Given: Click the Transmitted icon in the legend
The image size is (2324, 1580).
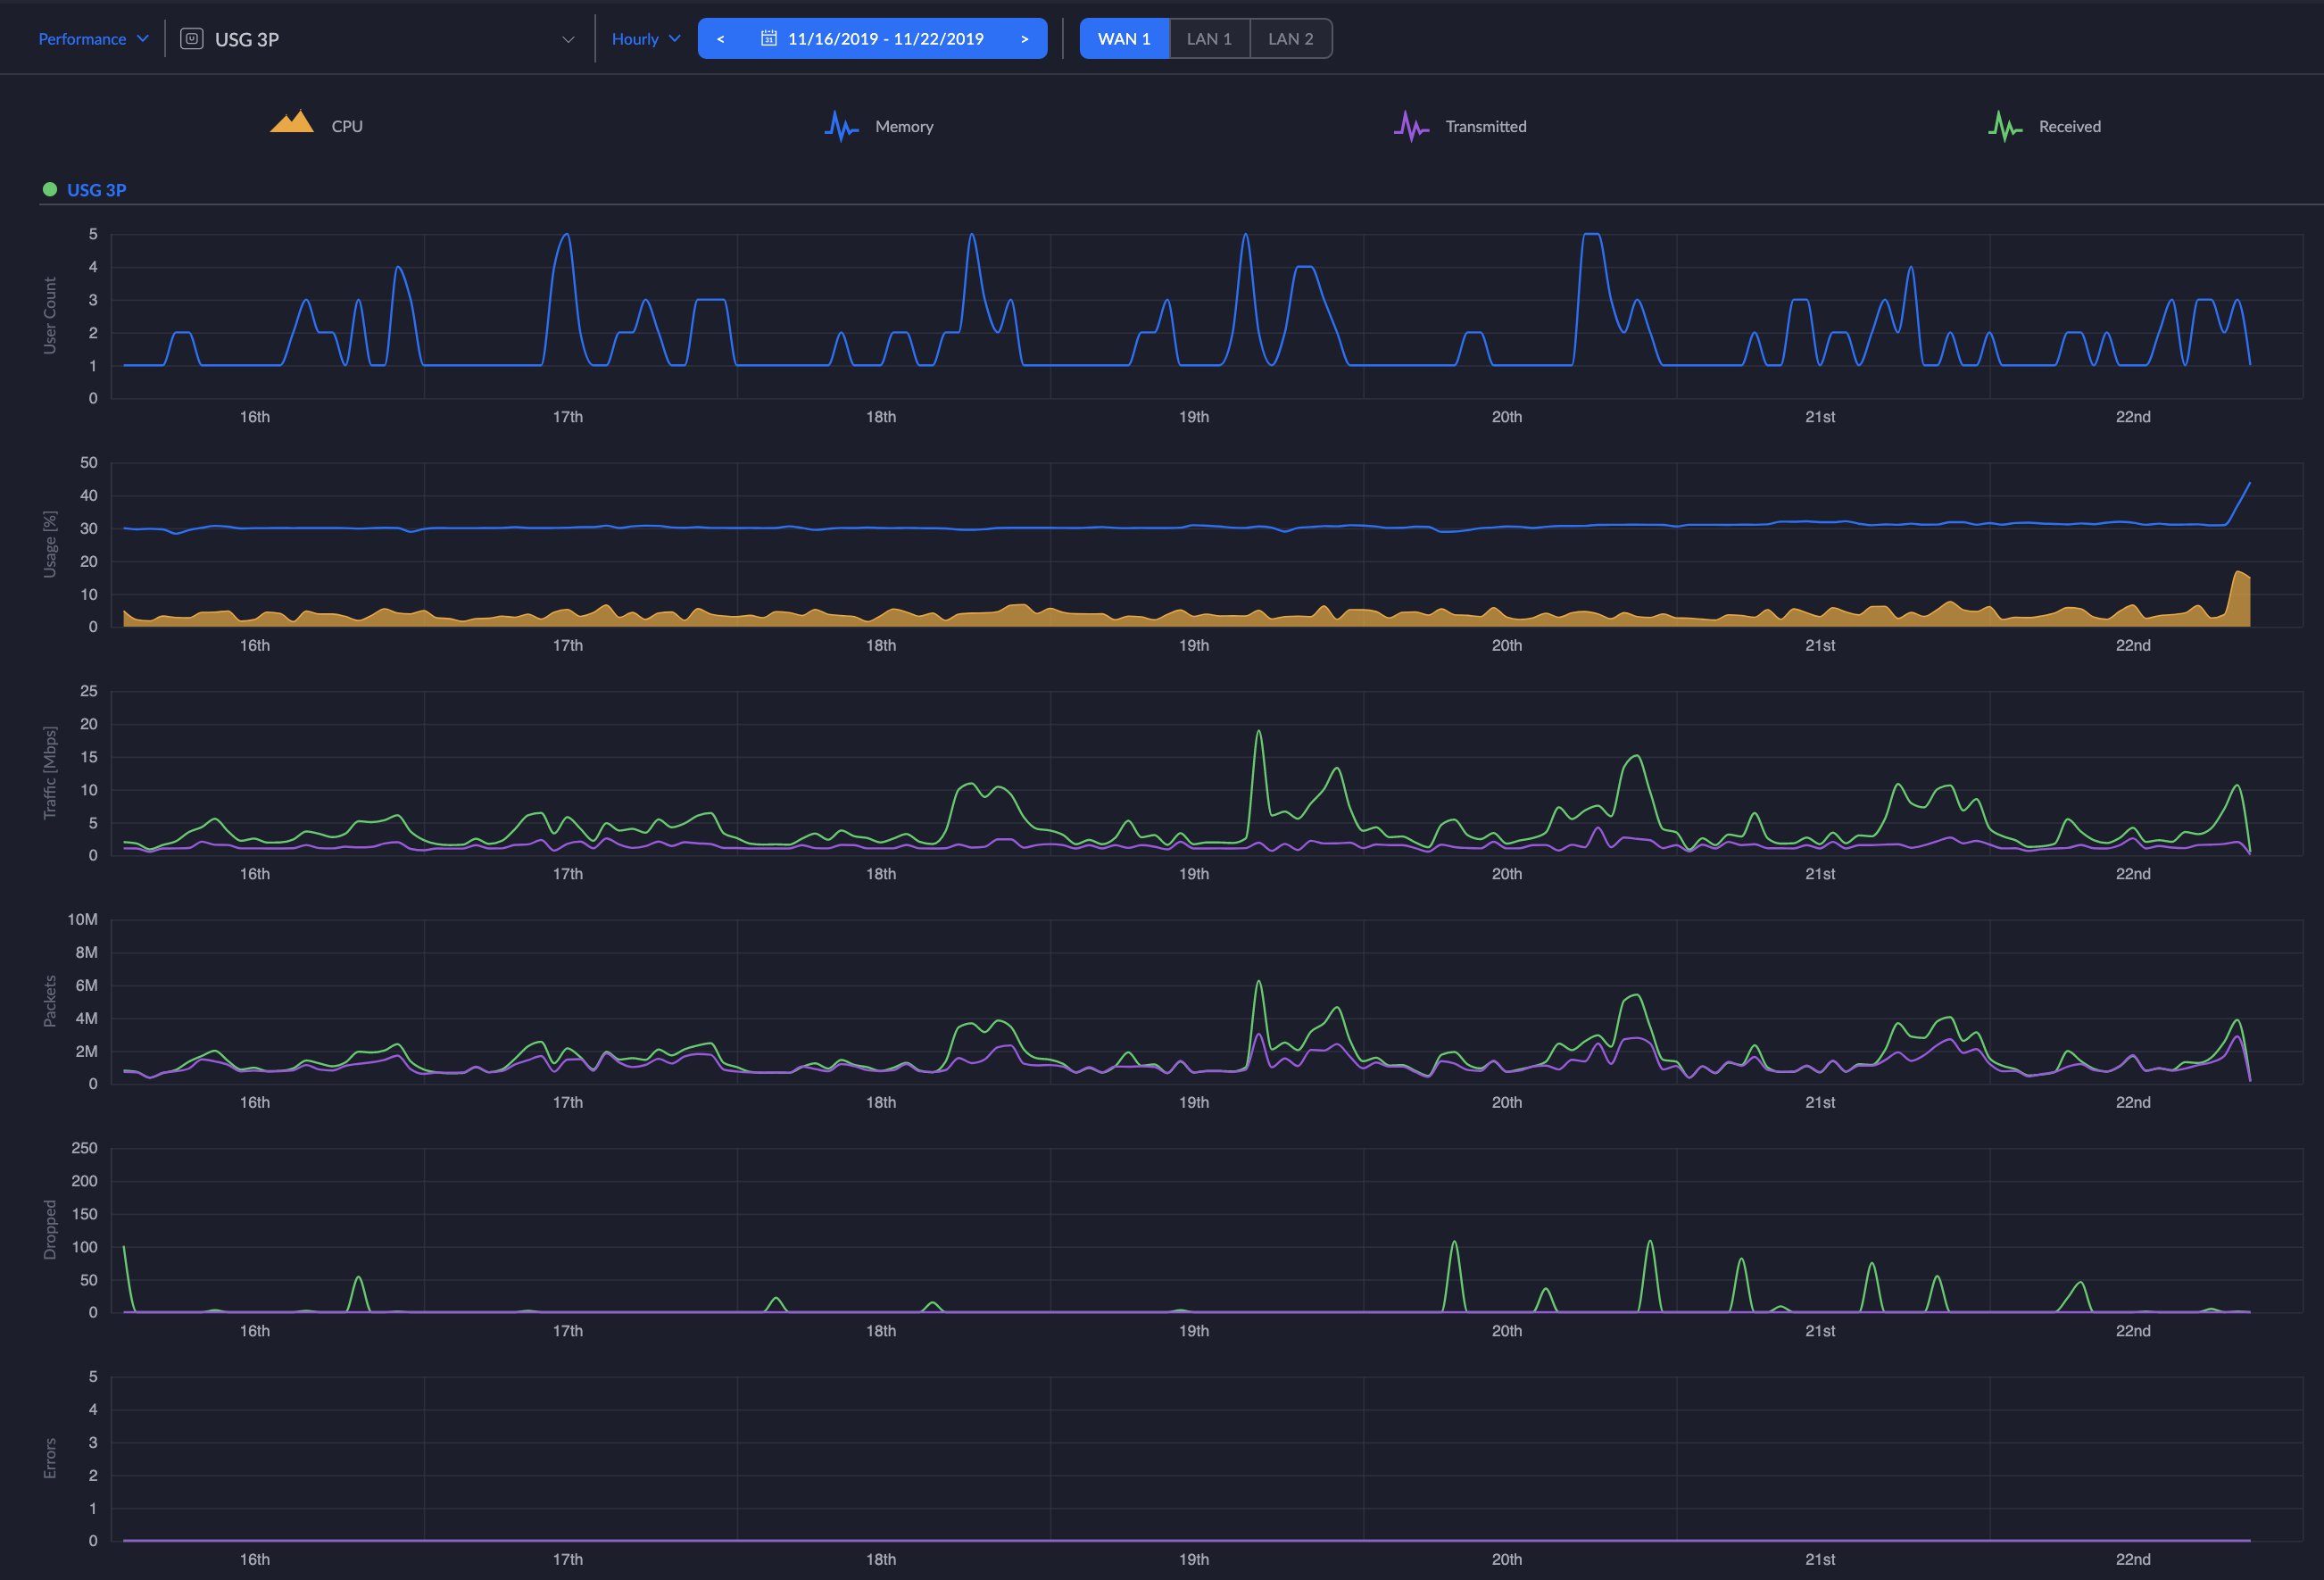Looking at the screenshot, I should click(1411, 123).
